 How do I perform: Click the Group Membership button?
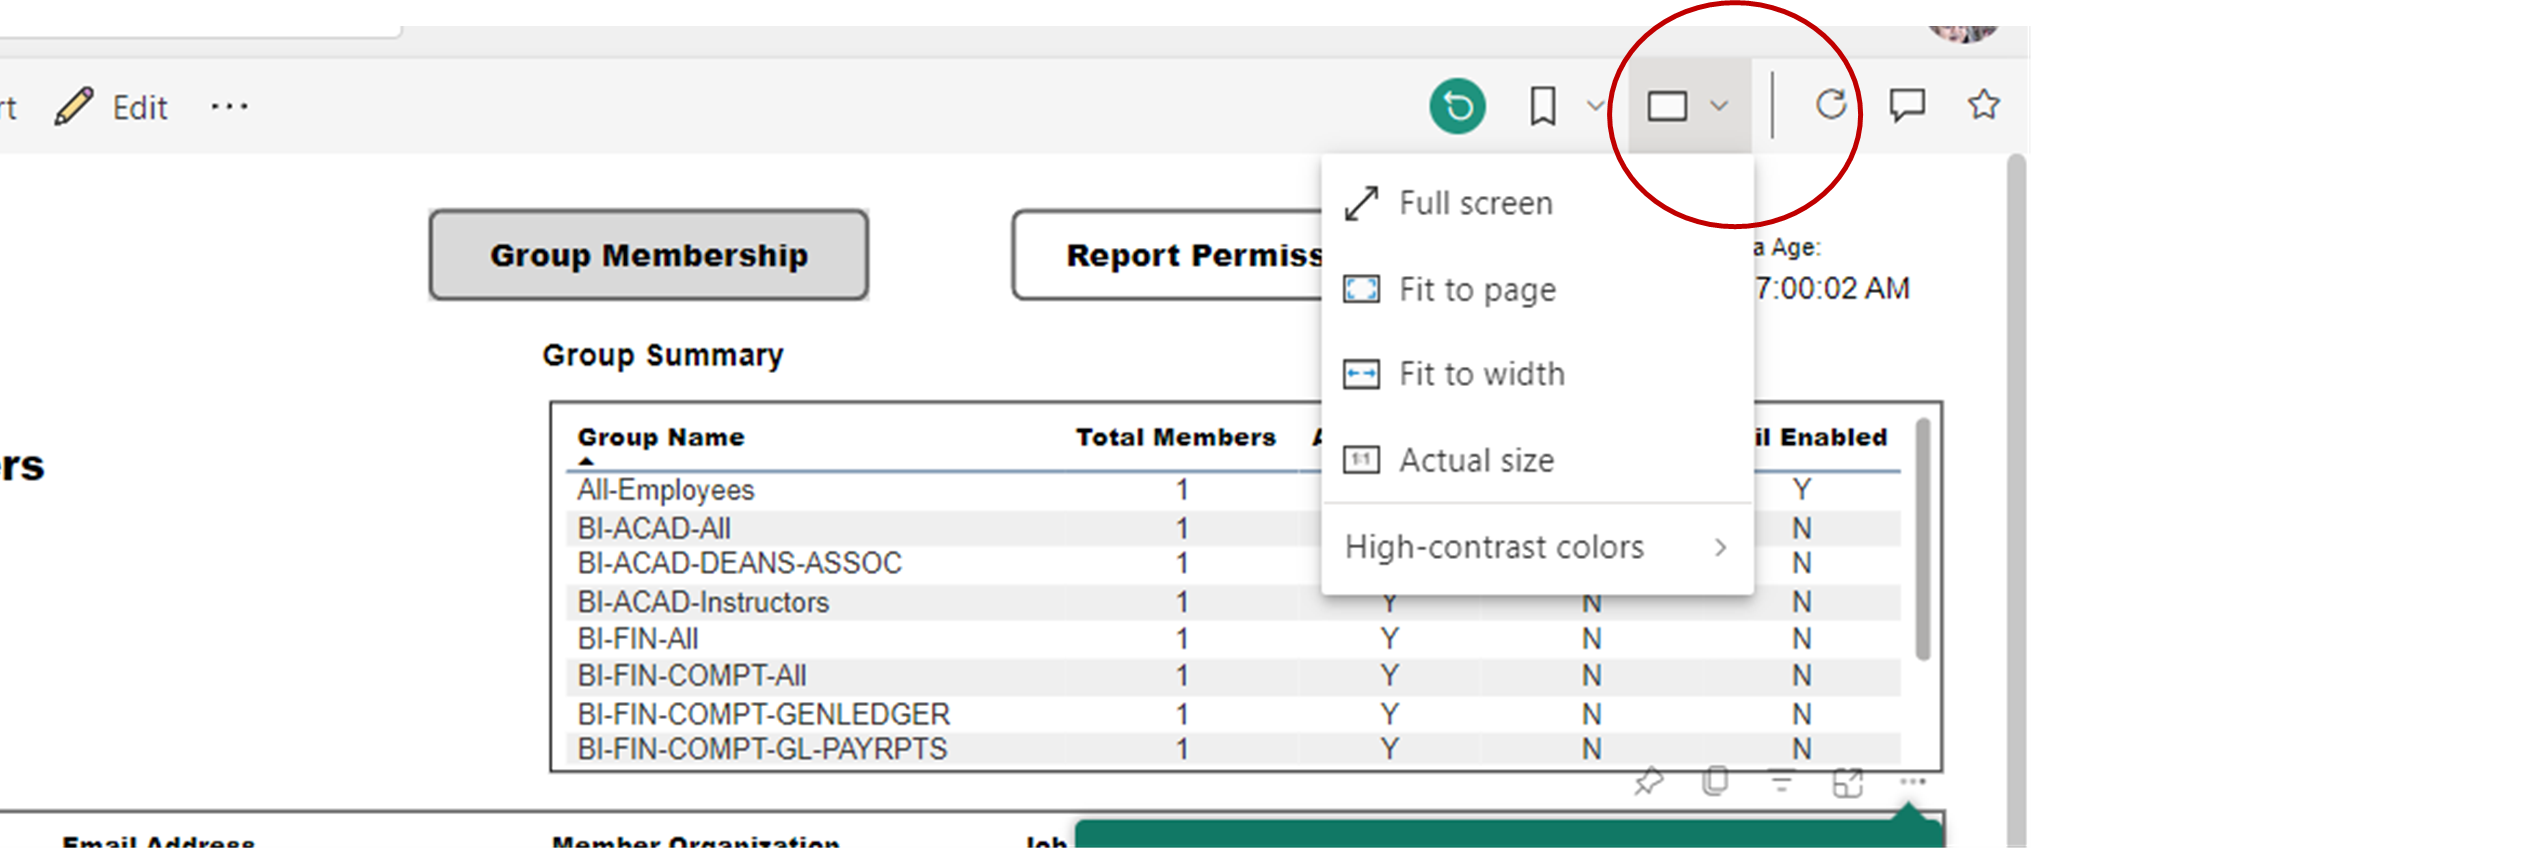click(649, 255)
